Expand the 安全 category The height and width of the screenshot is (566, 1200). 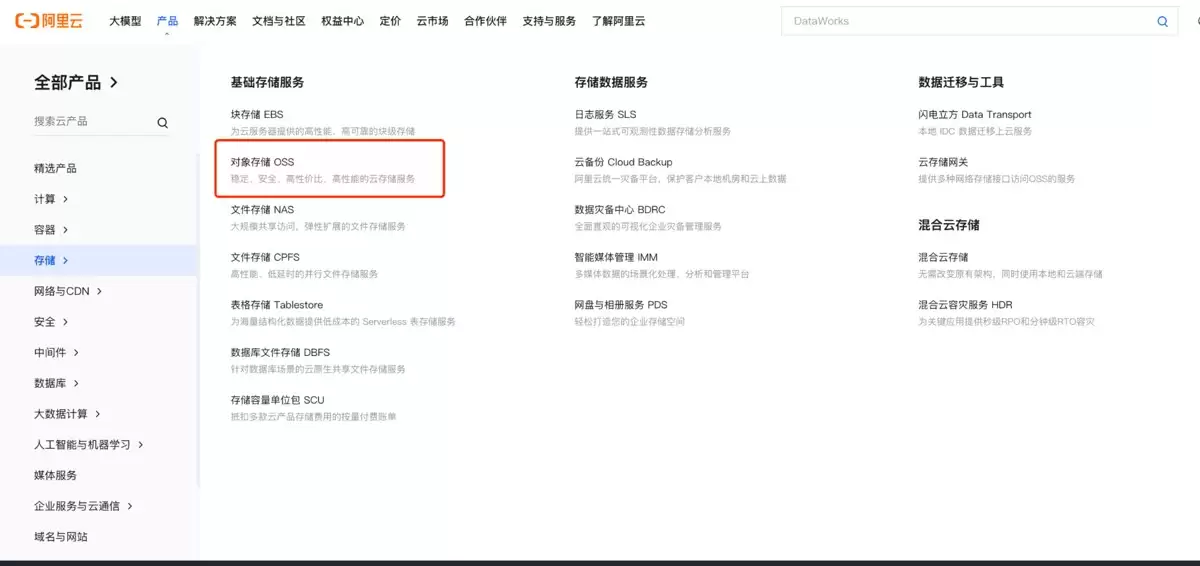coord(51,322)
